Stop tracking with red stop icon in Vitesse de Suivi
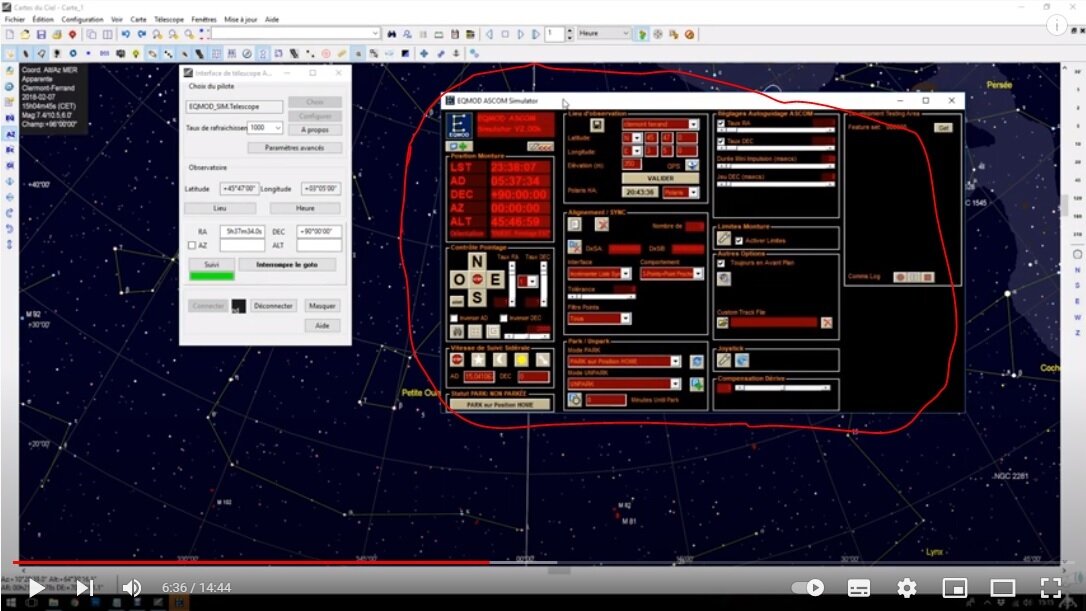 (x=457, y=360)
